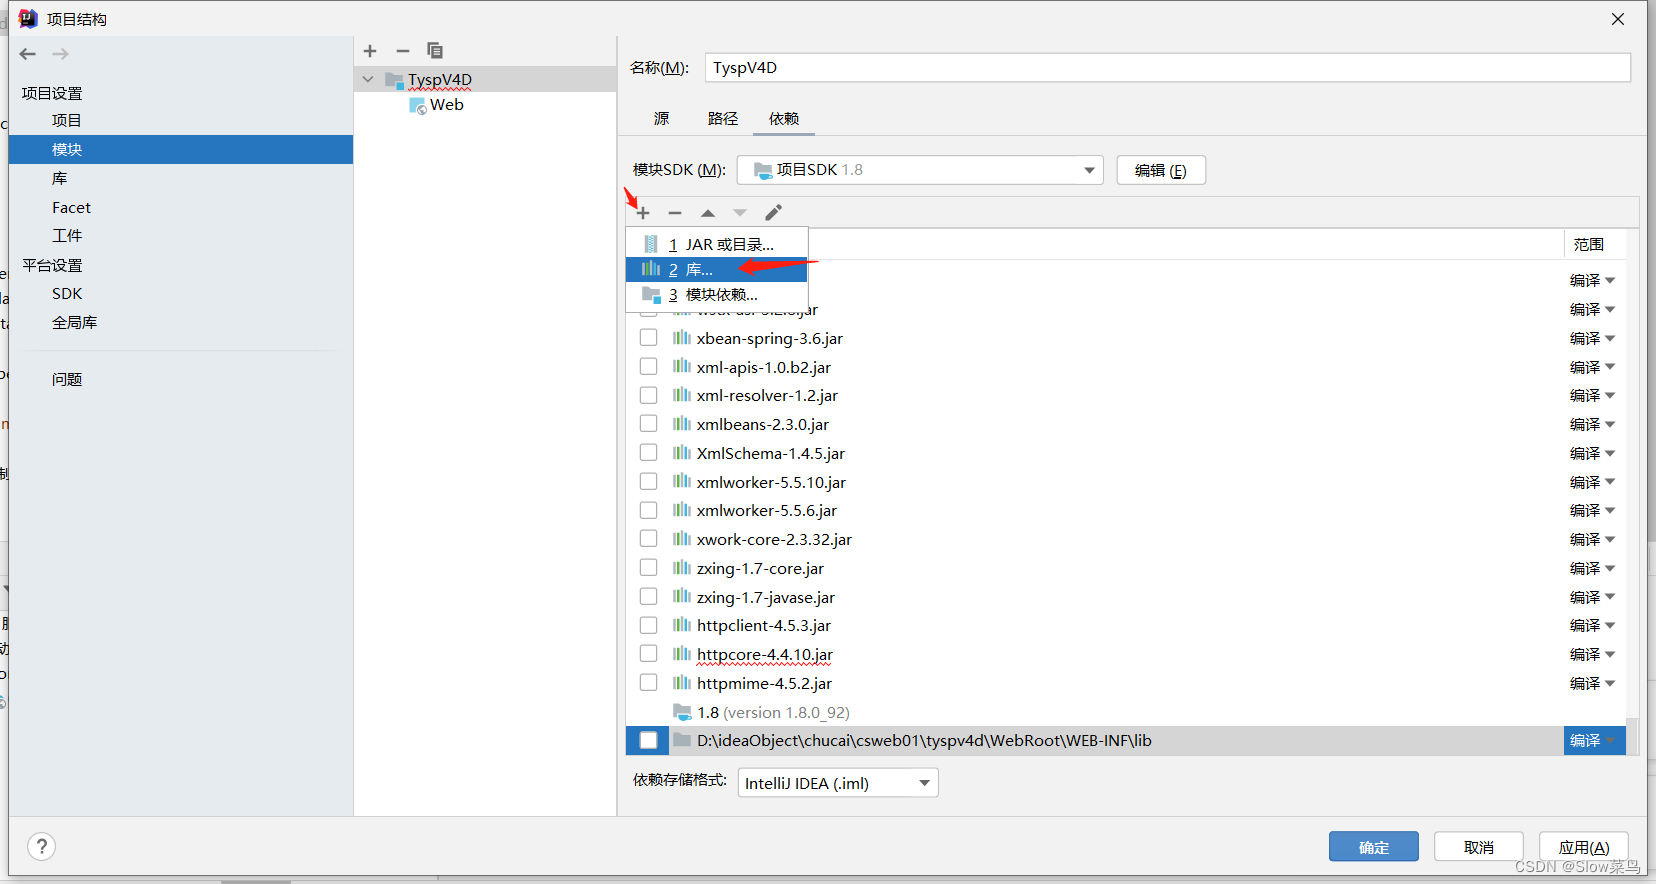Click the back navigation arrow
1656x884 pixels.
(x=28, y=54)
